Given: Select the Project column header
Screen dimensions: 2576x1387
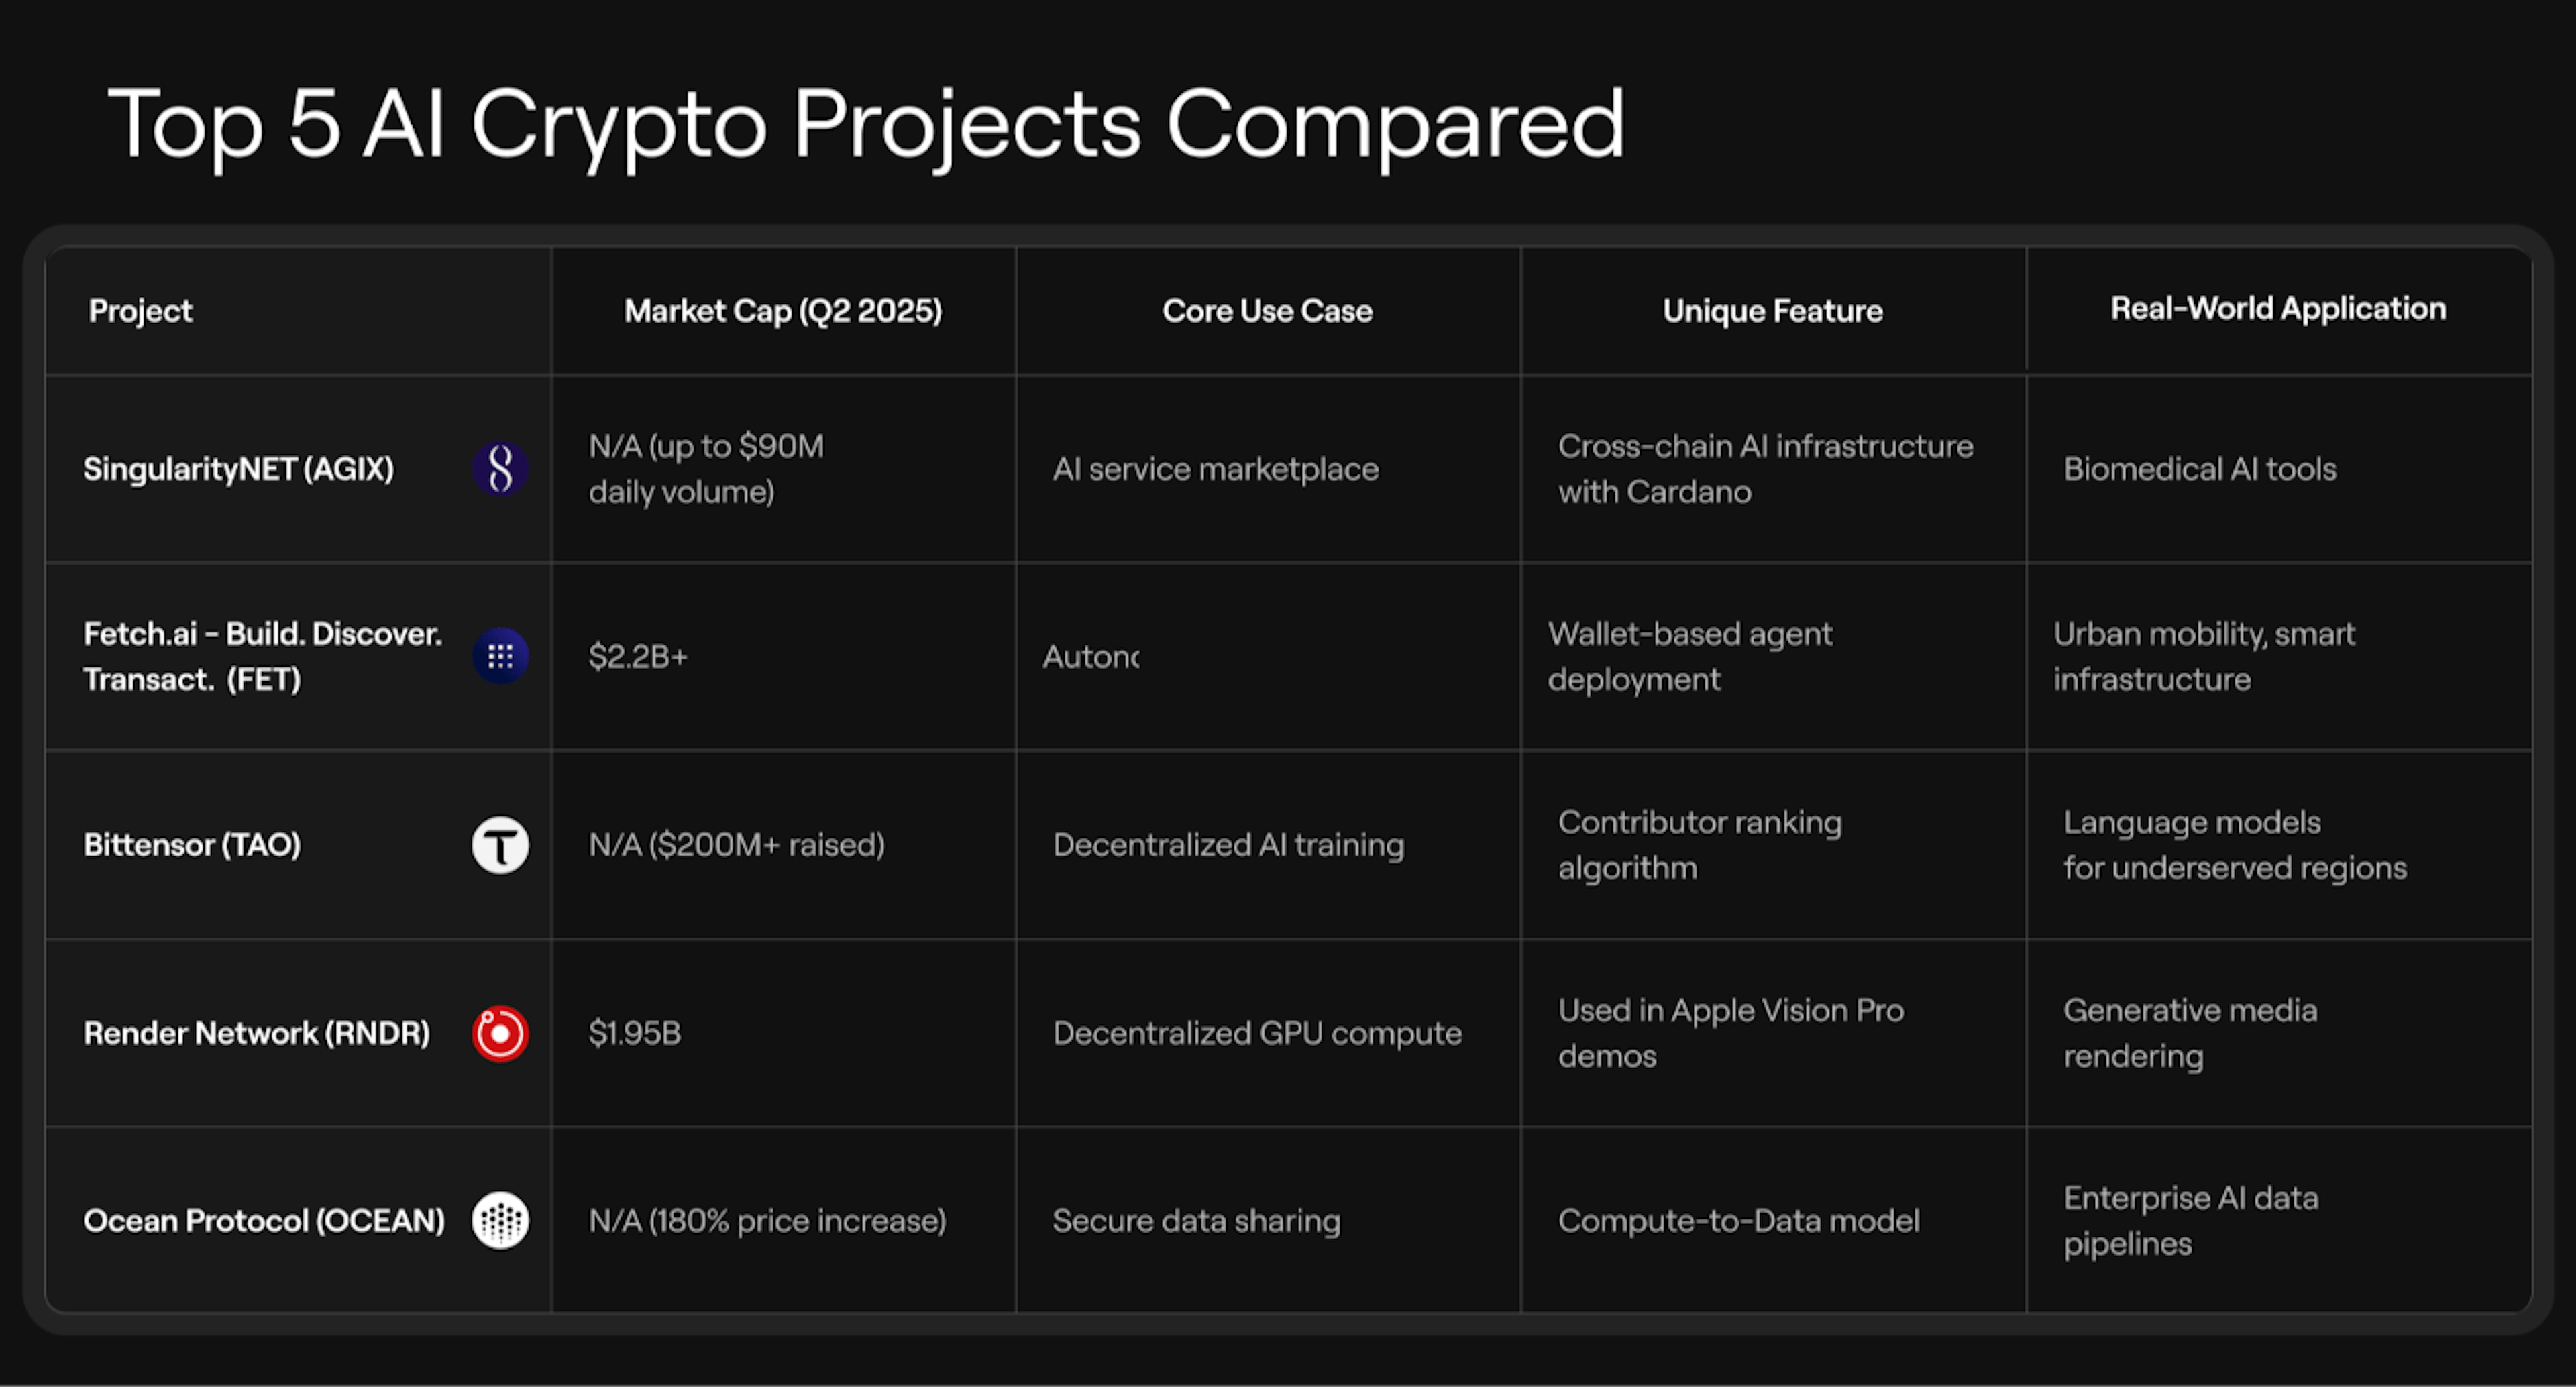Looking at the screenshot, I should coord(141,311).
